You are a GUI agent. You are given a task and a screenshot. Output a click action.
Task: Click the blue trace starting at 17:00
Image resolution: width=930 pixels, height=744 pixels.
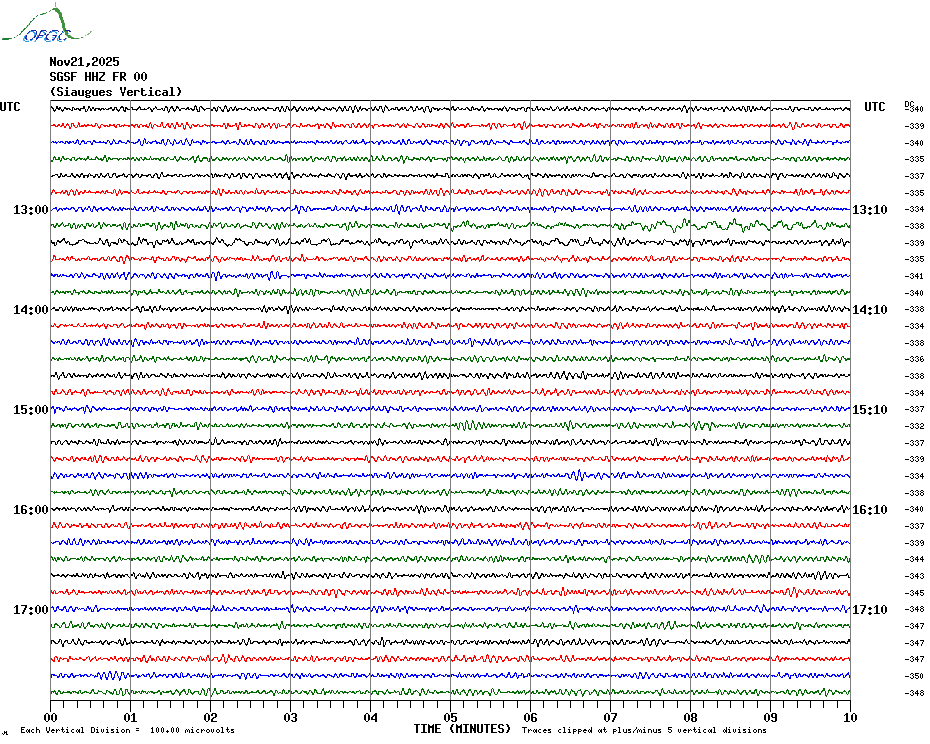(450, 609)
